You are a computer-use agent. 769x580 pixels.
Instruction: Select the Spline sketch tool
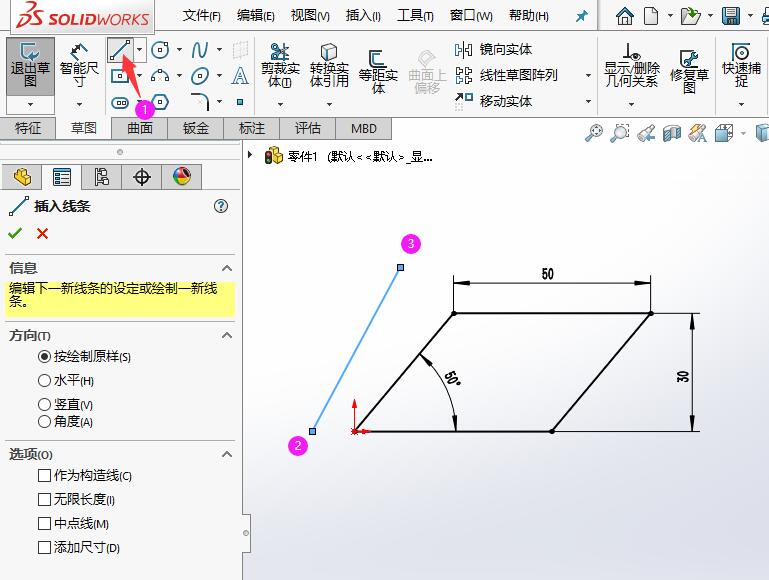[x=200, y=50]
